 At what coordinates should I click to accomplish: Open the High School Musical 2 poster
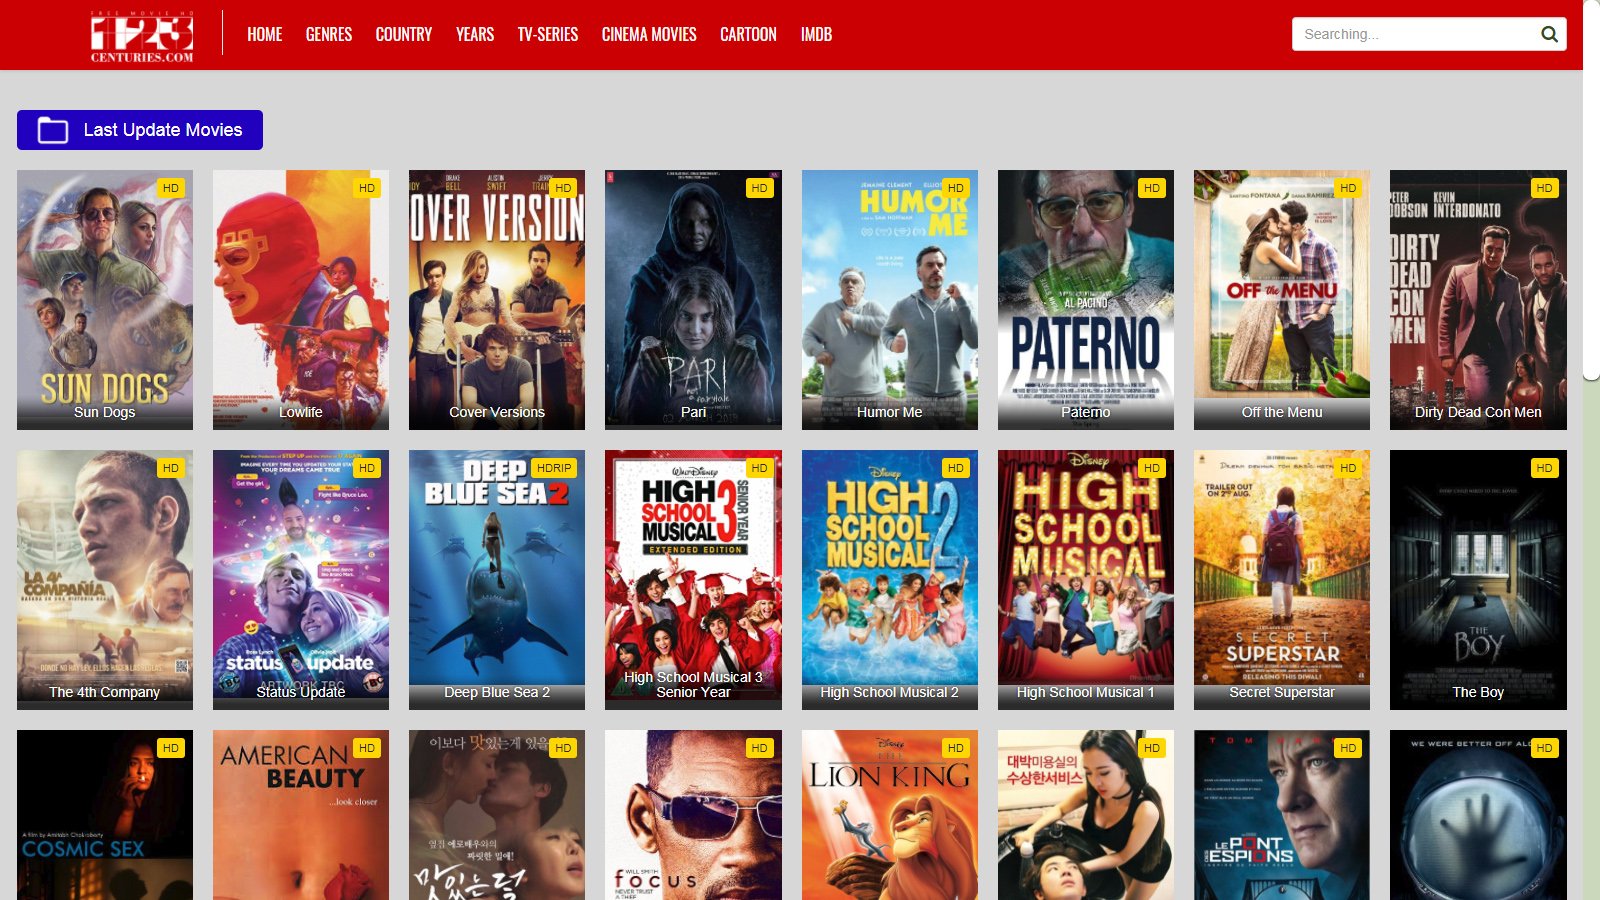click(x=890, y=580)
